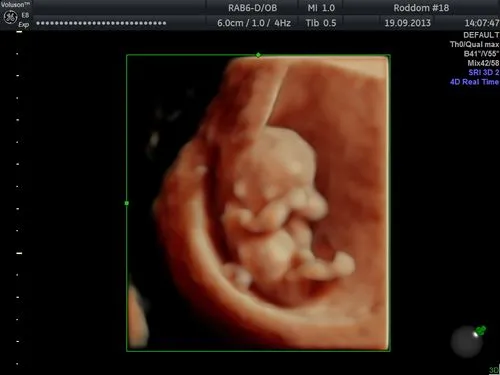The image size is (500, 375).
Task: Click the B41°/V55° angle setting
Action: click(x=481, y=54)
